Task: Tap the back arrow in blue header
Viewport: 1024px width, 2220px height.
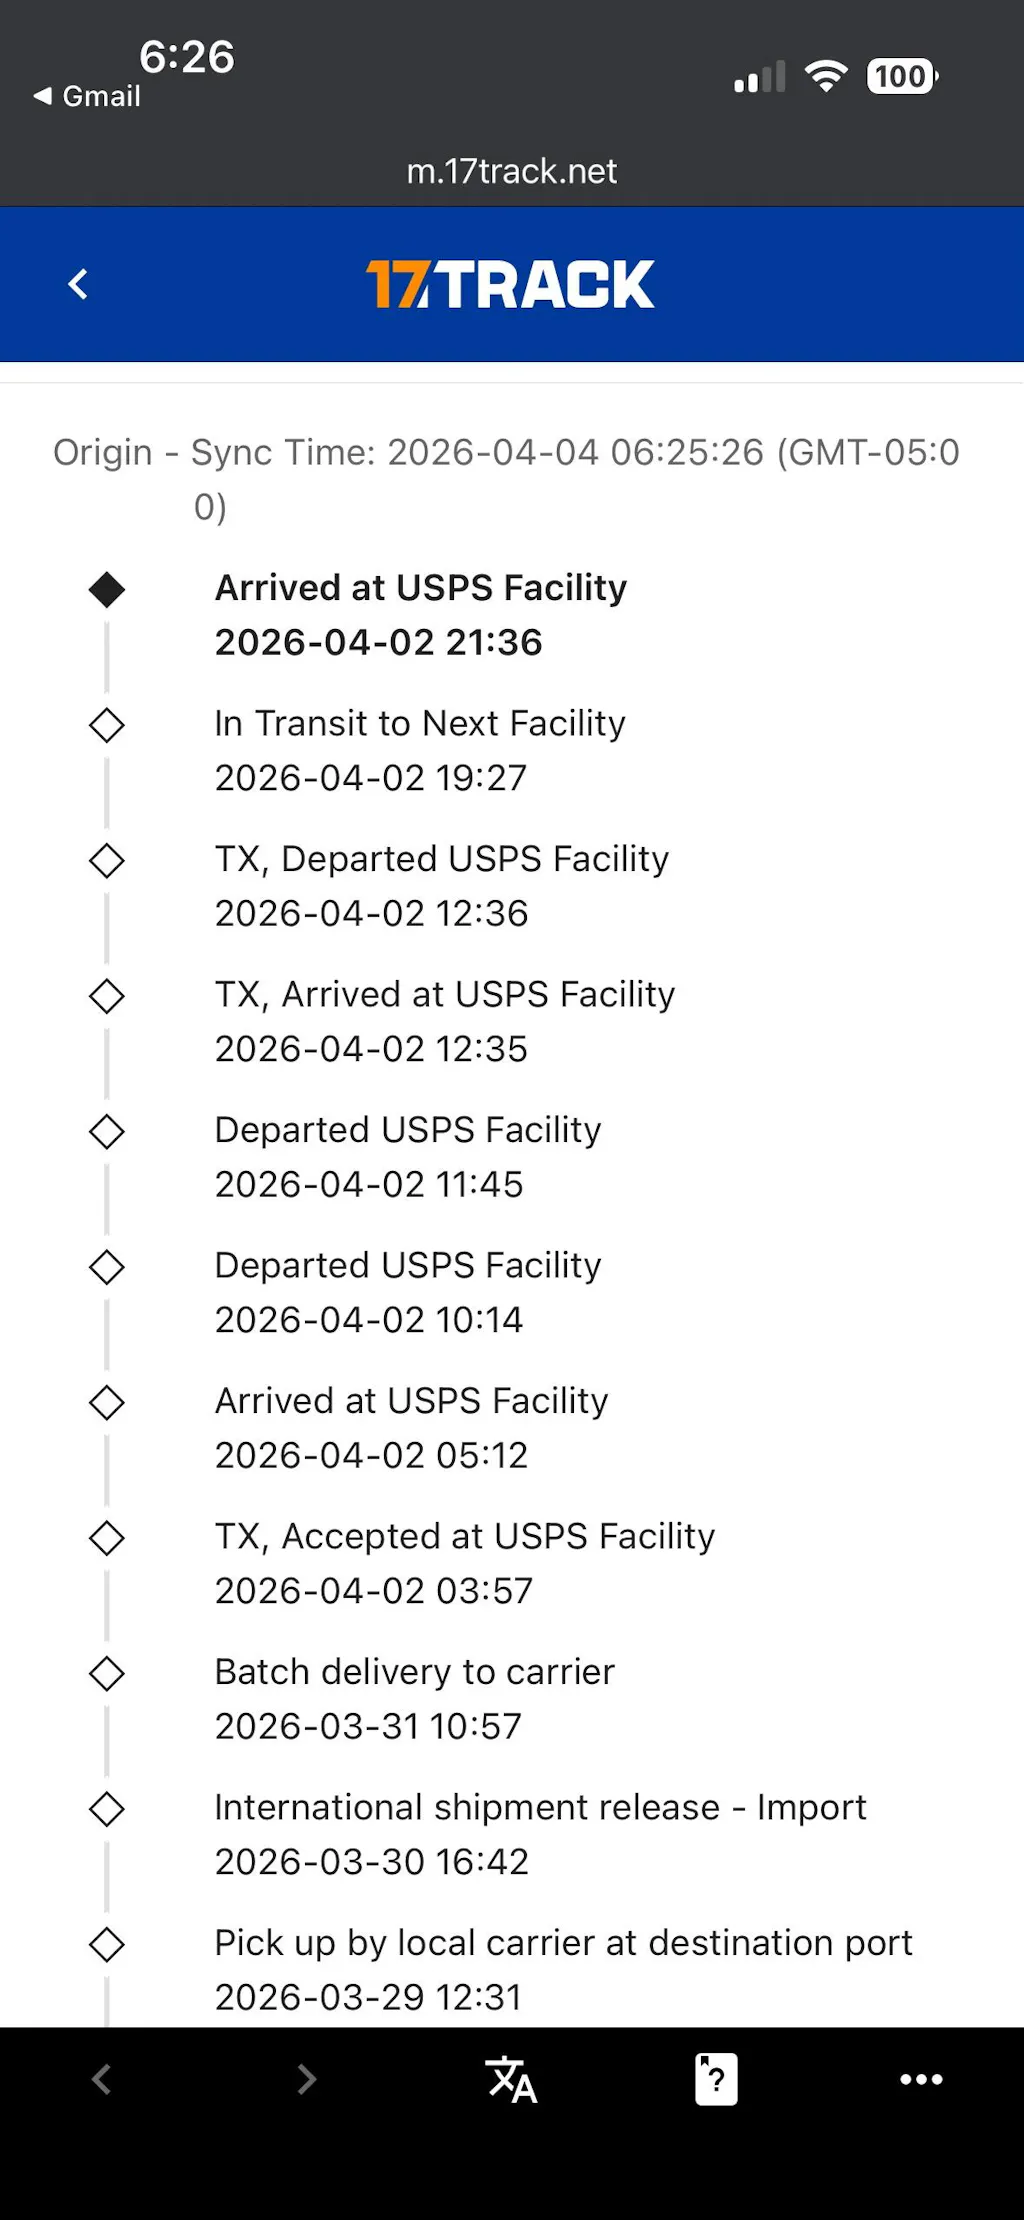Action: (78, 284)
